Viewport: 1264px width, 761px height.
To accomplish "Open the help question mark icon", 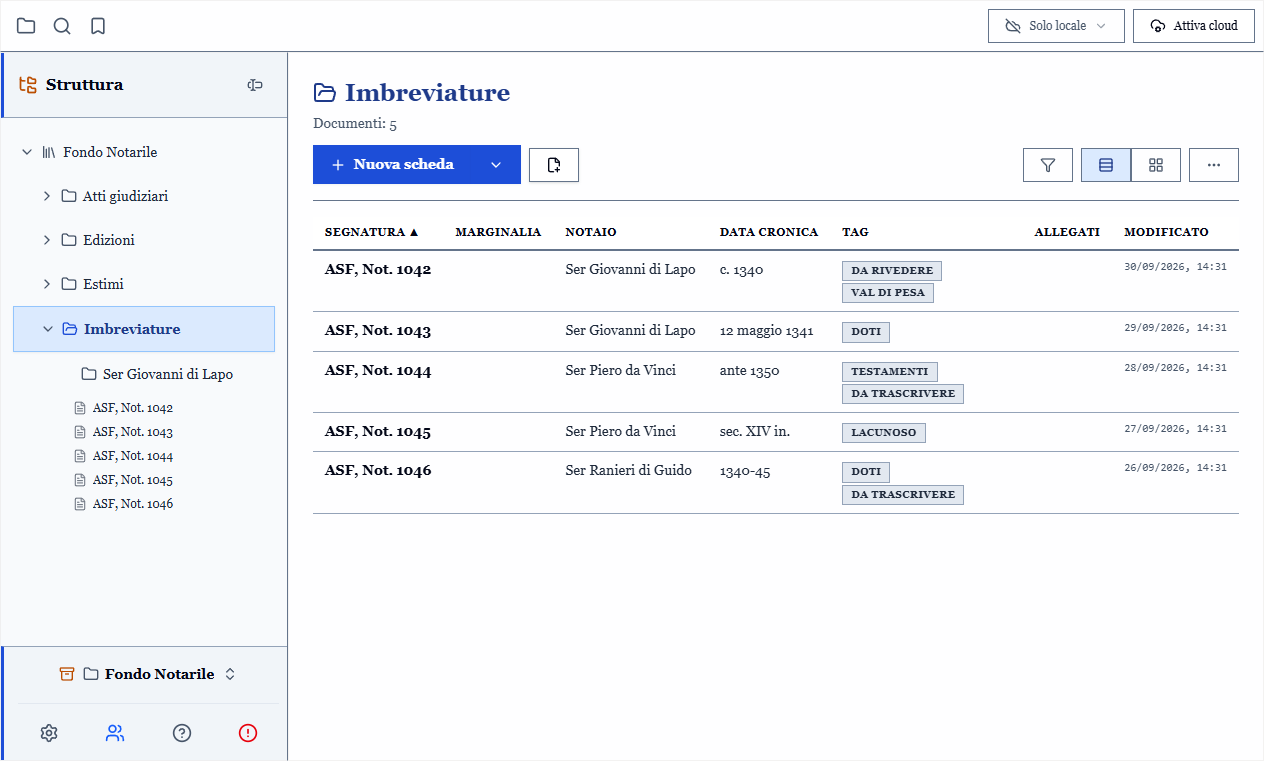I will pyautogui.click(x=182, y=733).
